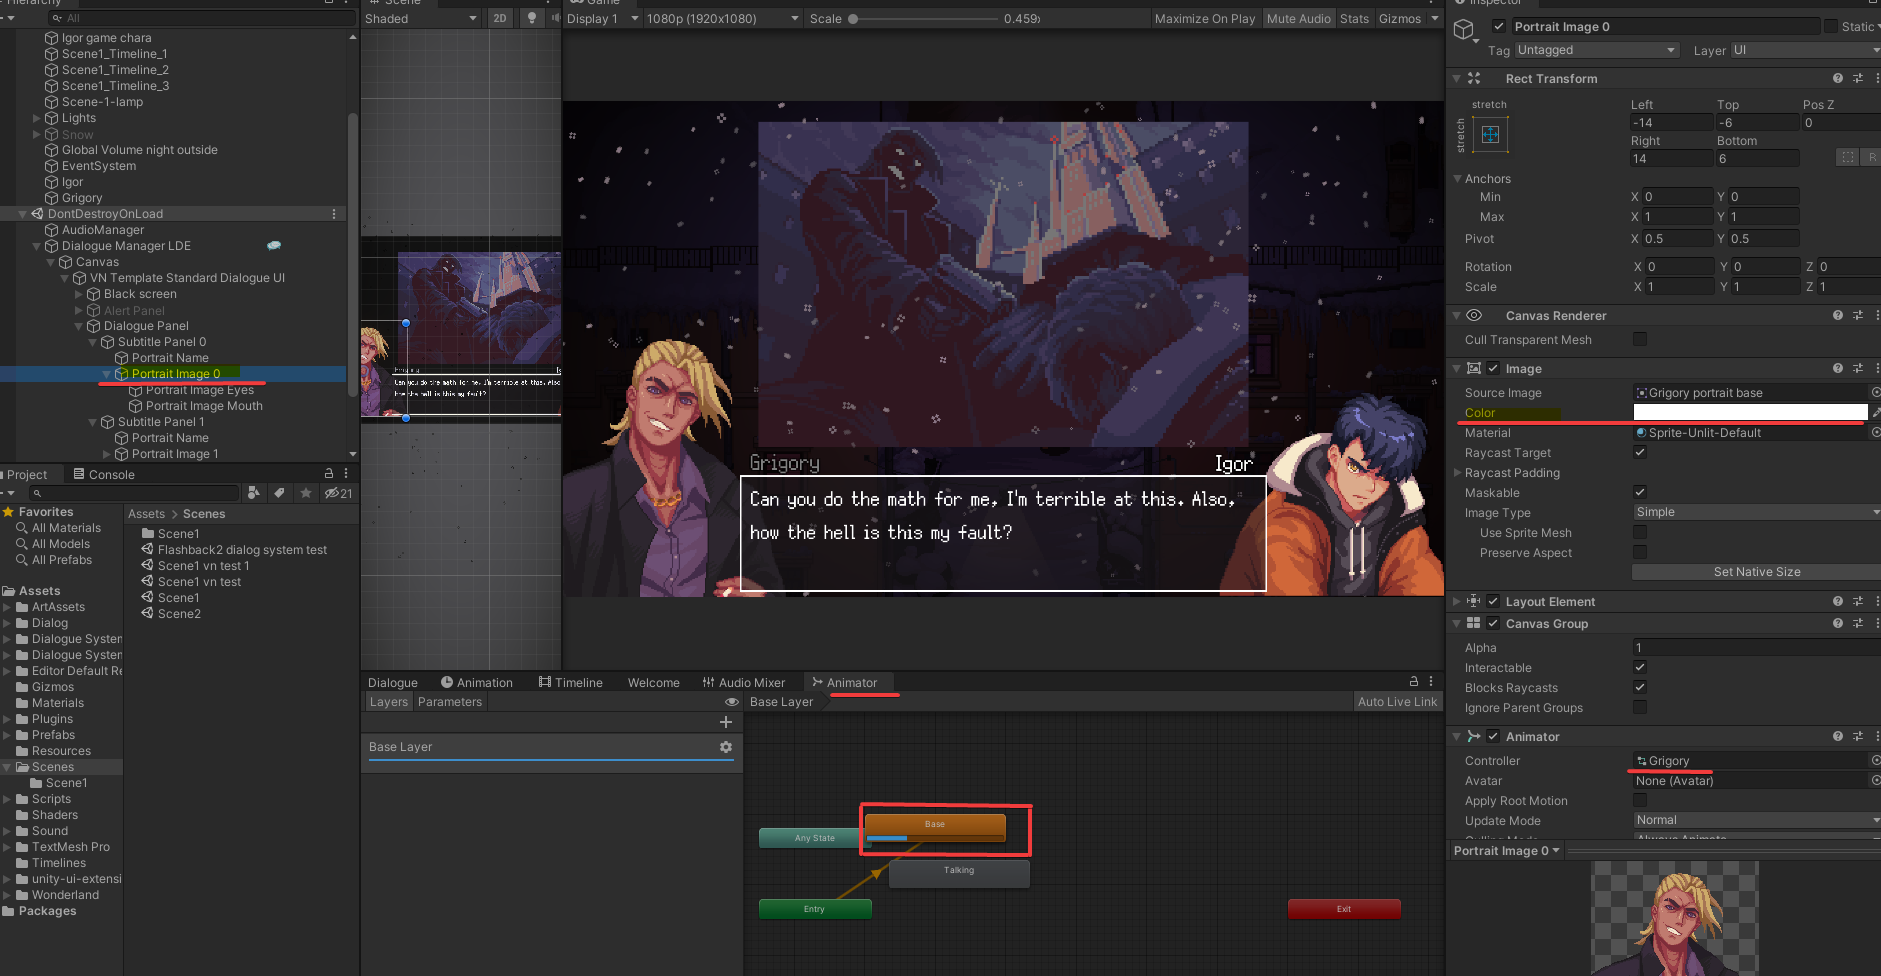Image resolution: width=1881 pixels, height=976 pixels.
Task: Enable Cull Transparent Mesh checkbox
Action: (x=1640, y=339)
